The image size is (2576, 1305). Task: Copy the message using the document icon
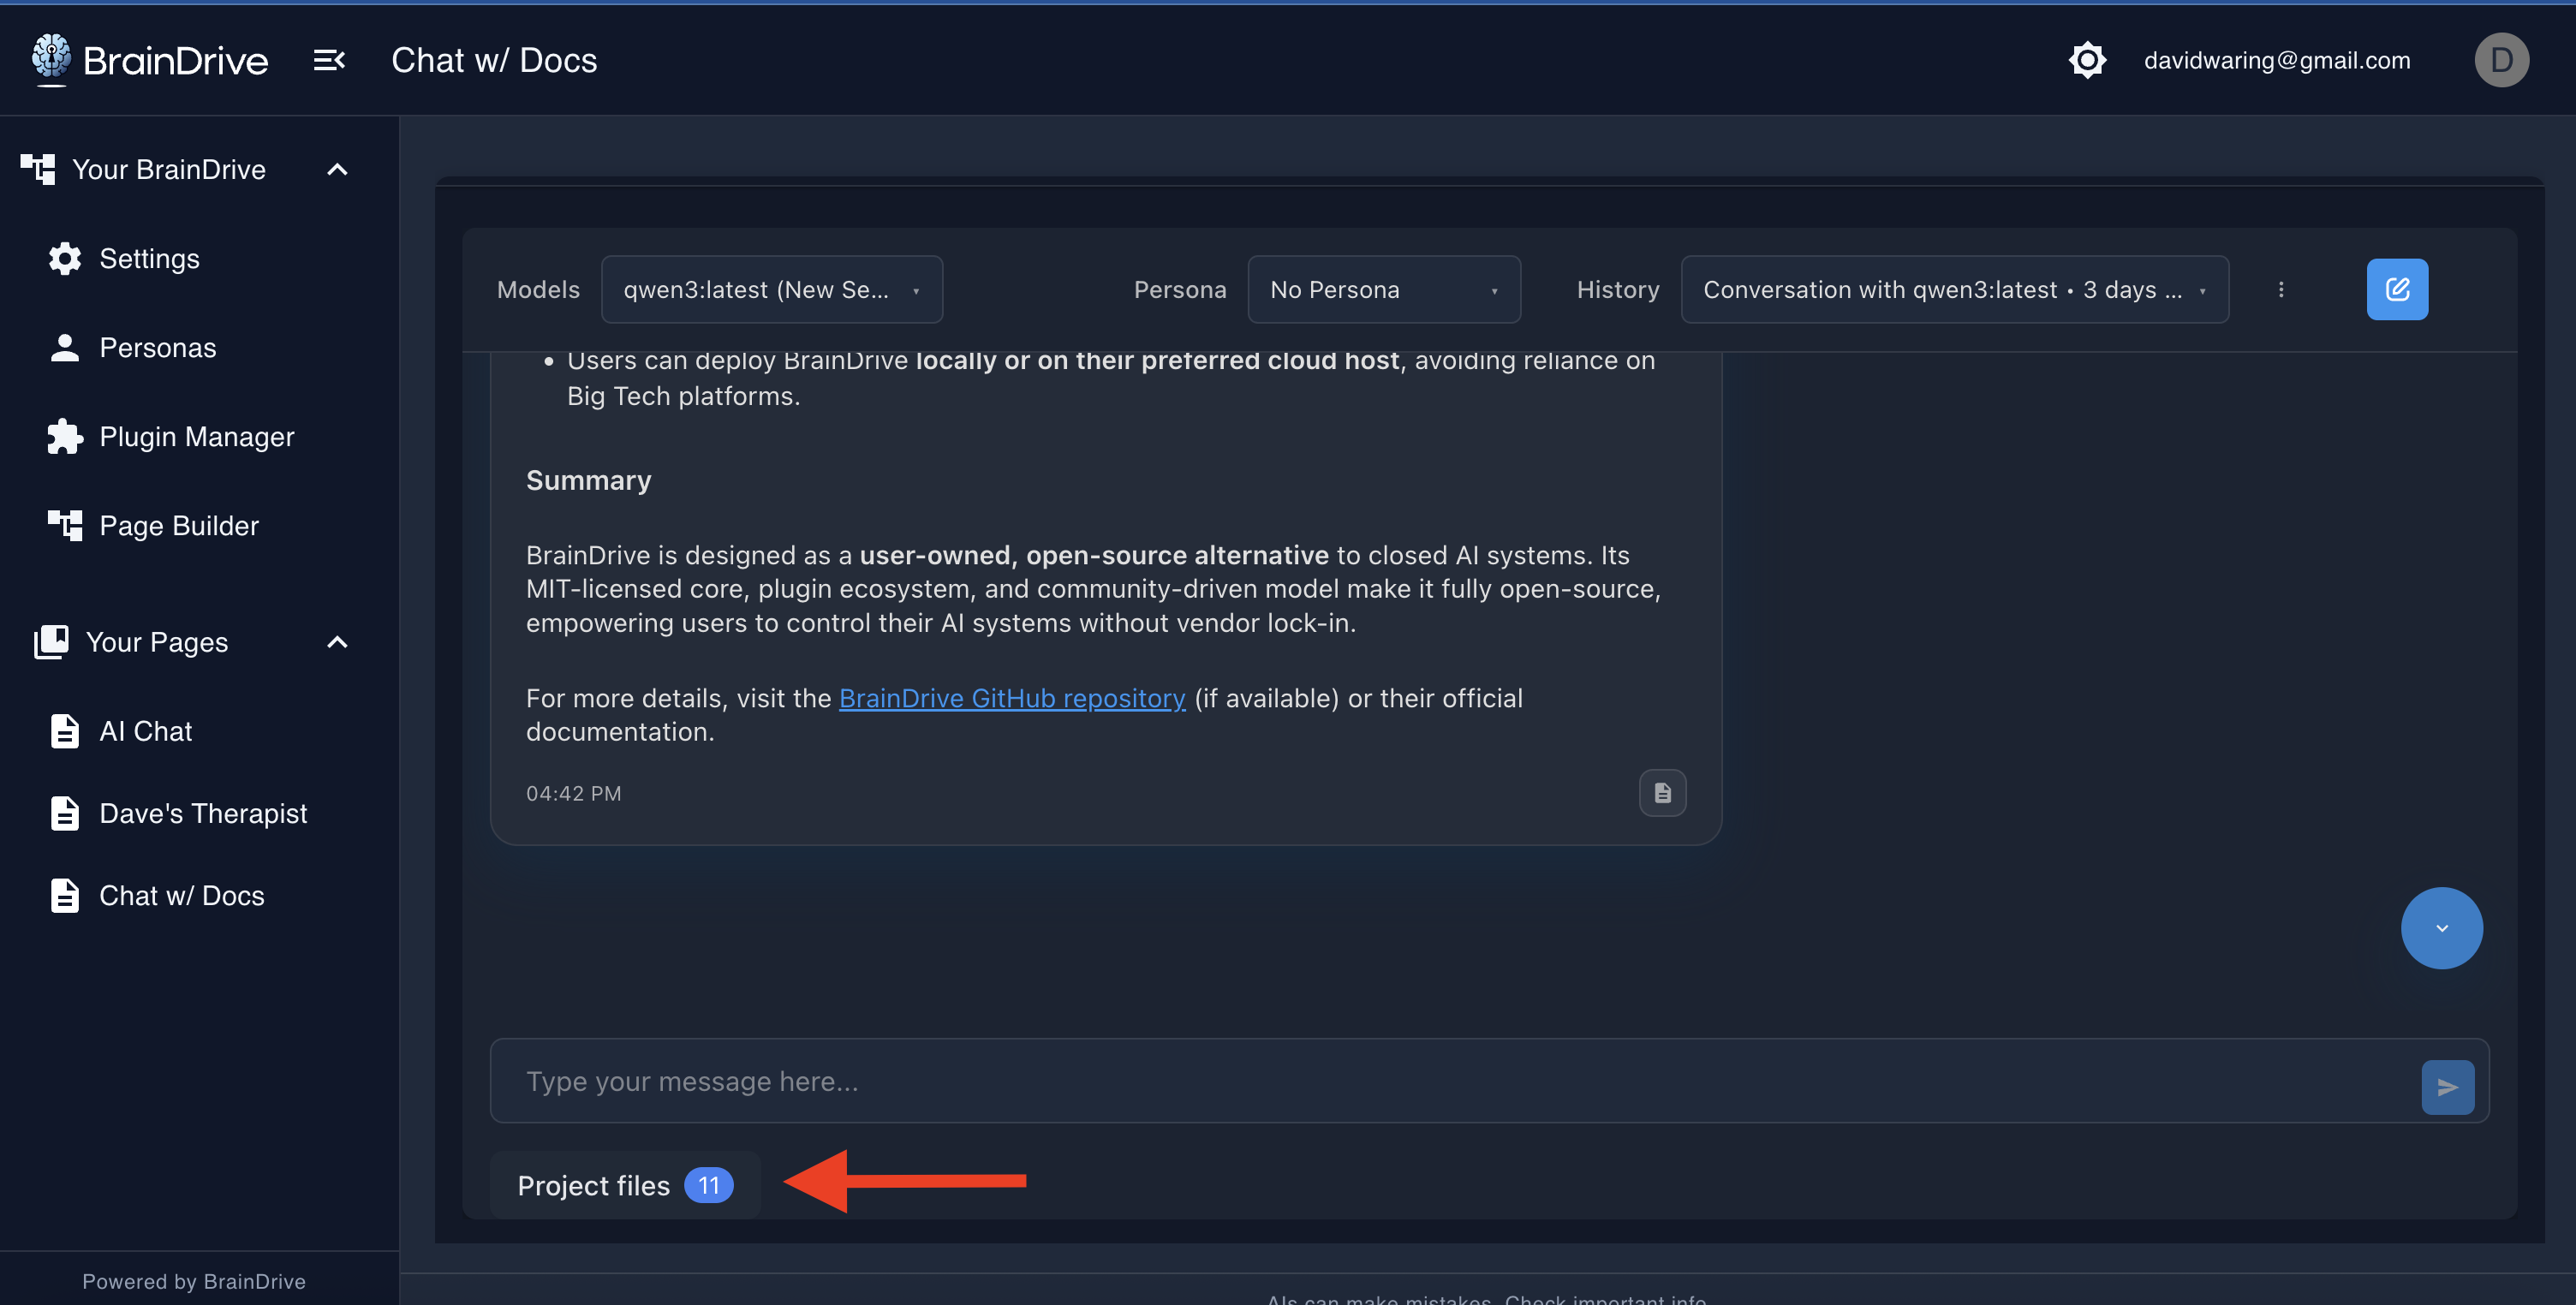pos(1662,793)
